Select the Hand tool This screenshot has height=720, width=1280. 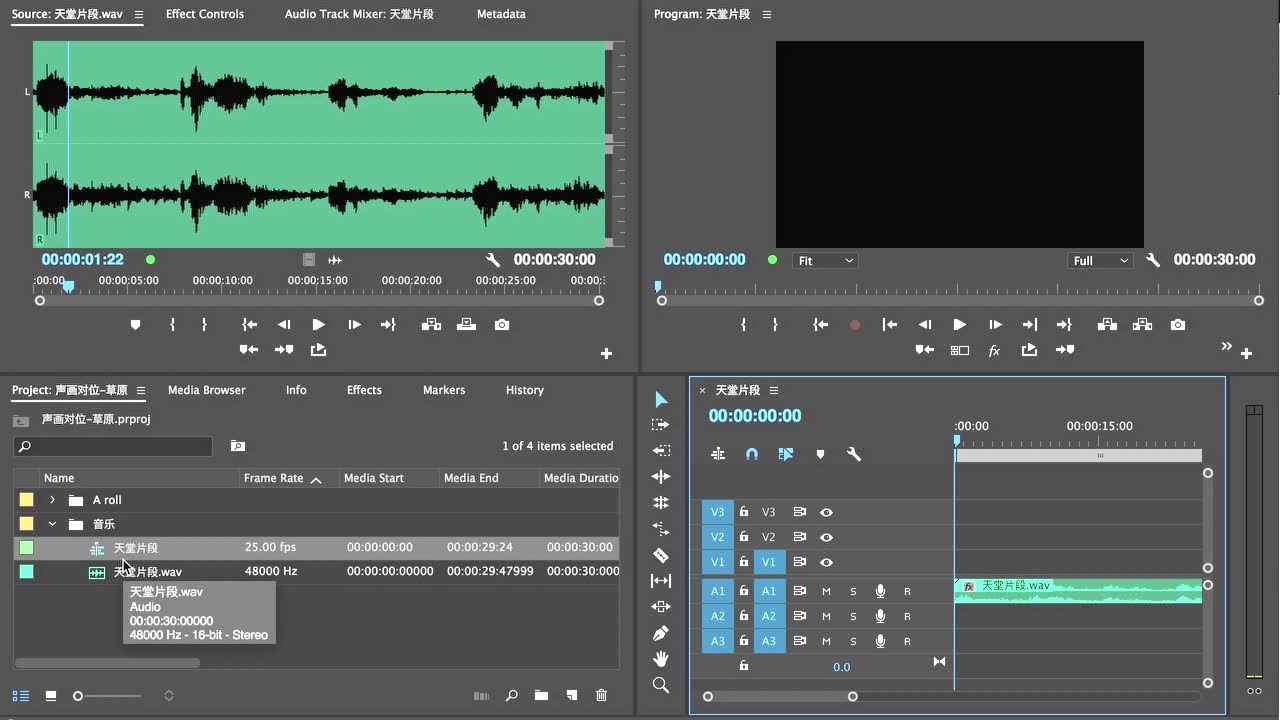(x=660, y=659)
